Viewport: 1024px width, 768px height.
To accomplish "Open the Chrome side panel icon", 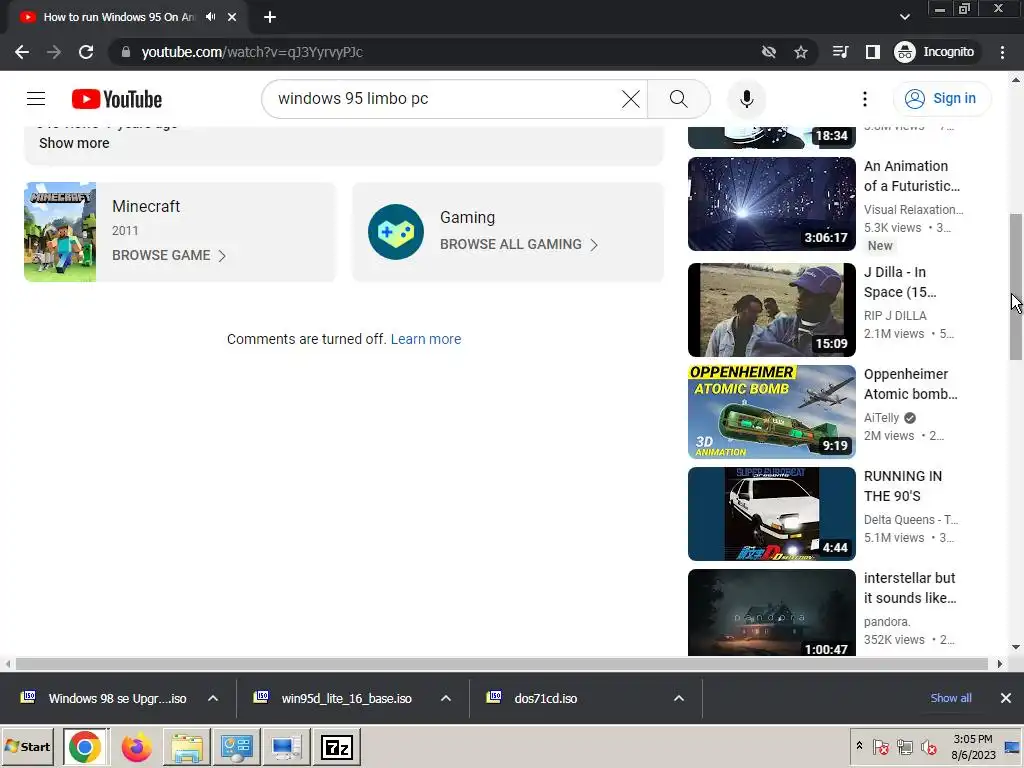I will tap(872, 52).
